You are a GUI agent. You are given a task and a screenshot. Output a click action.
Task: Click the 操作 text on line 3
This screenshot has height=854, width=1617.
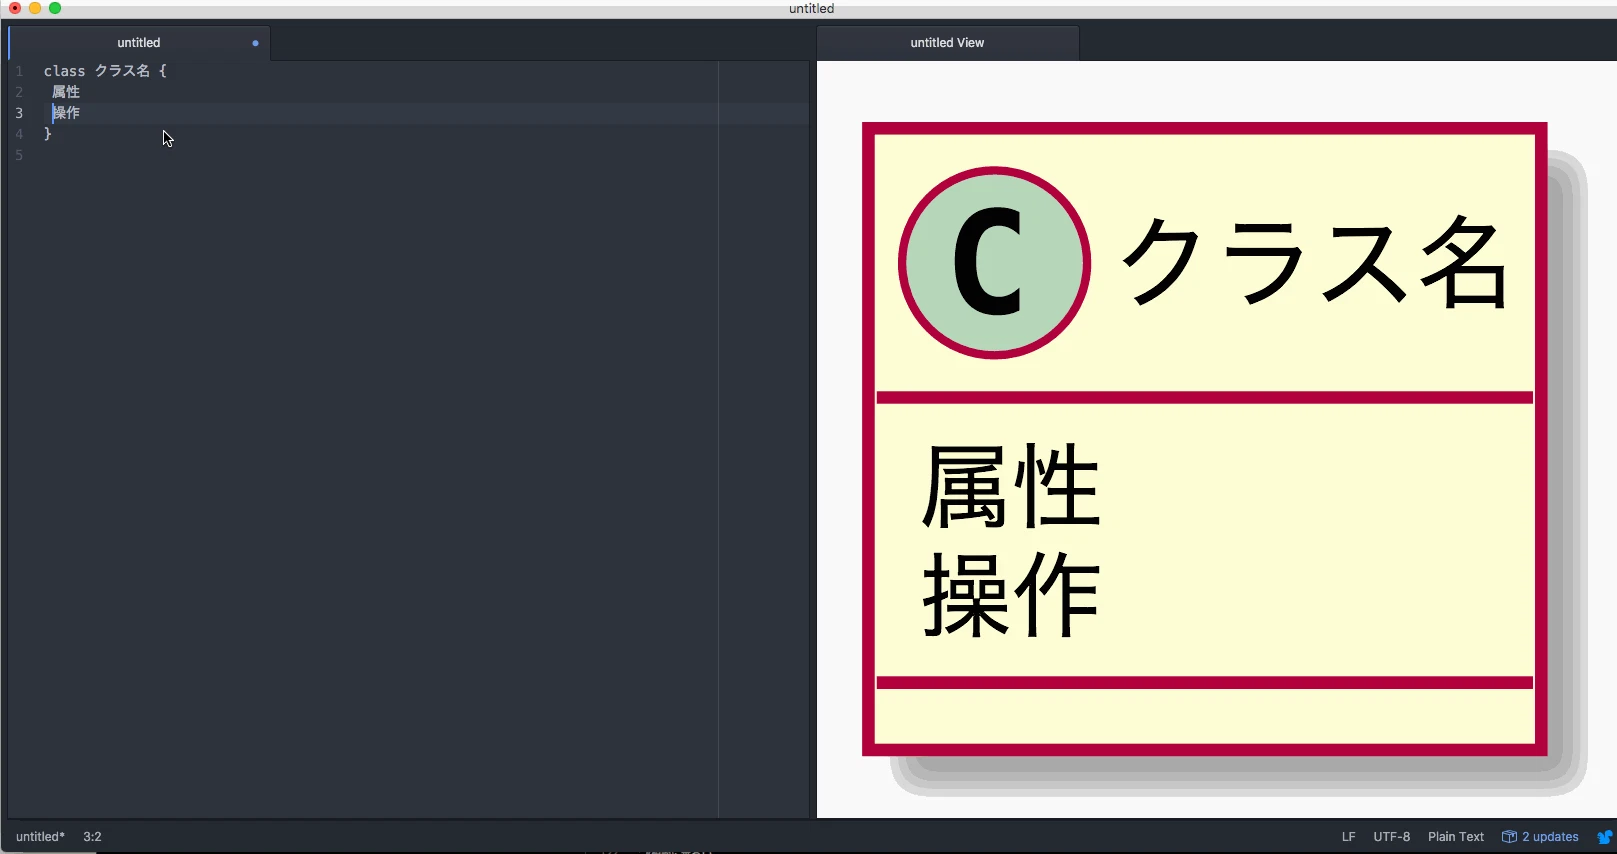click(66, 113)
